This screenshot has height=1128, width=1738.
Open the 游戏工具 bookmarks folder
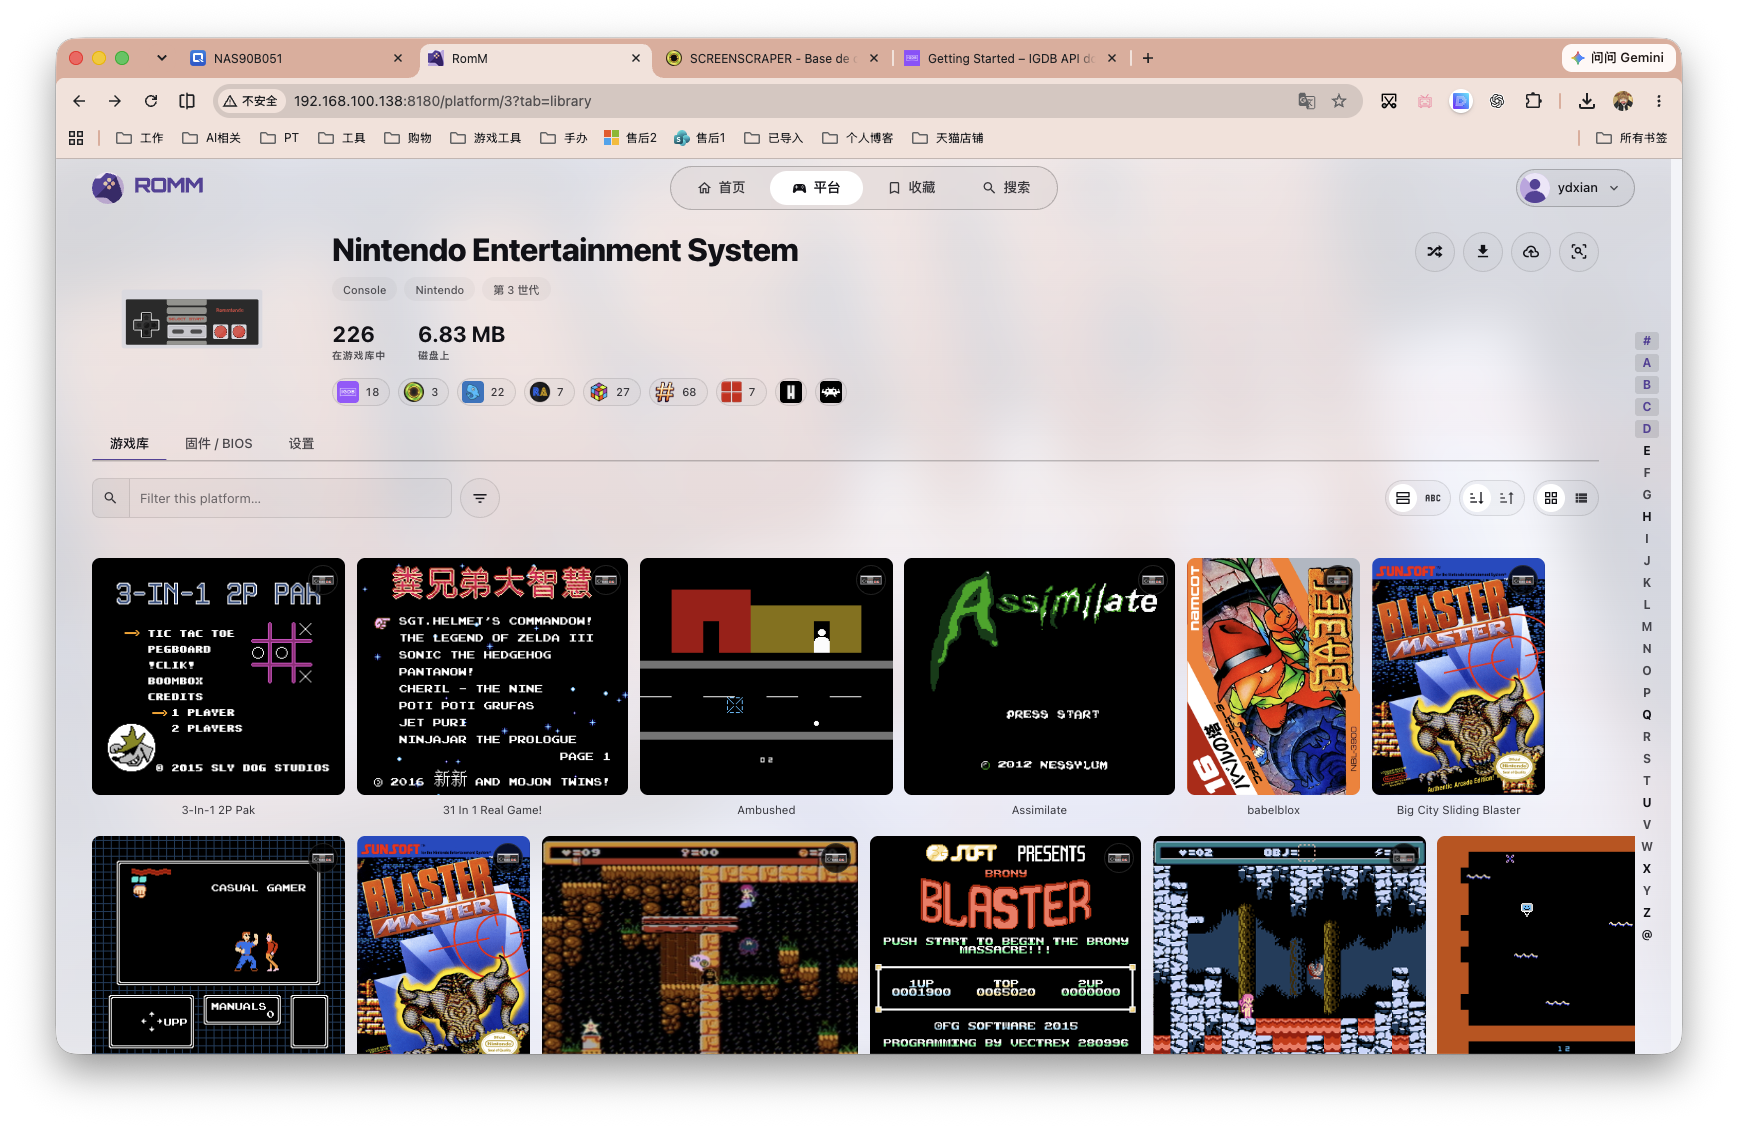coord(486,138)
